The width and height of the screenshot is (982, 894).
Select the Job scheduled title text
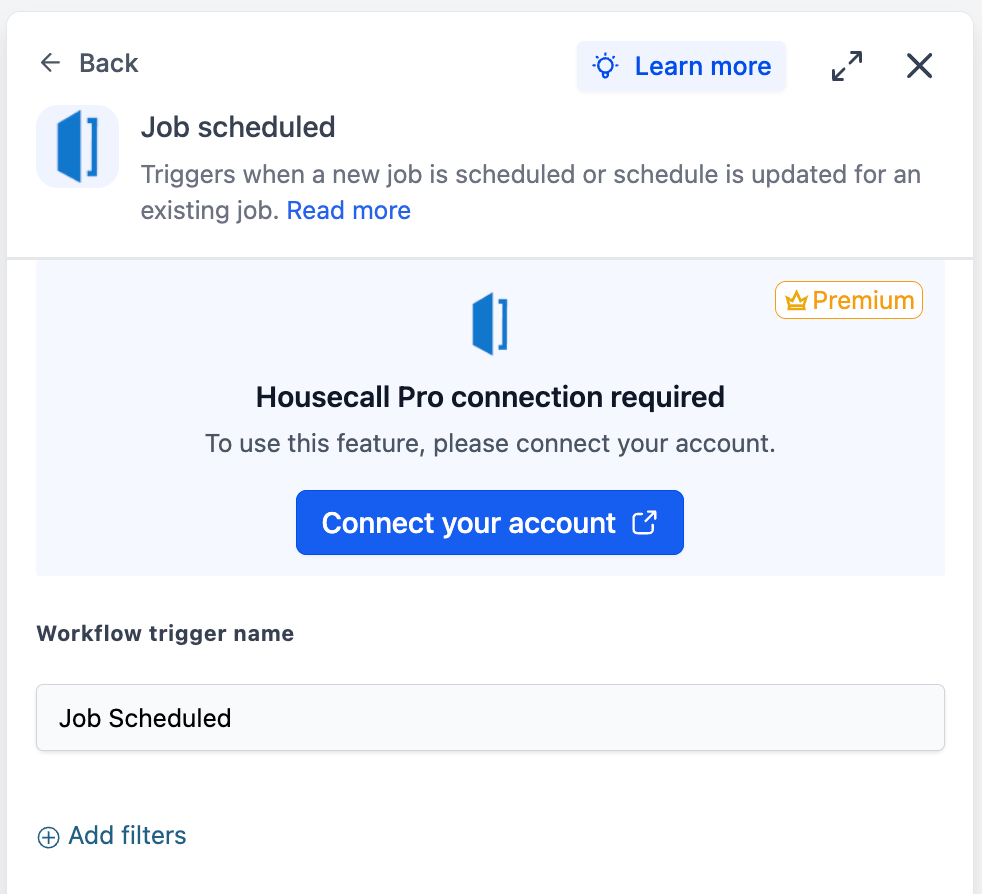pyautogui.click(x=238, y=127)
